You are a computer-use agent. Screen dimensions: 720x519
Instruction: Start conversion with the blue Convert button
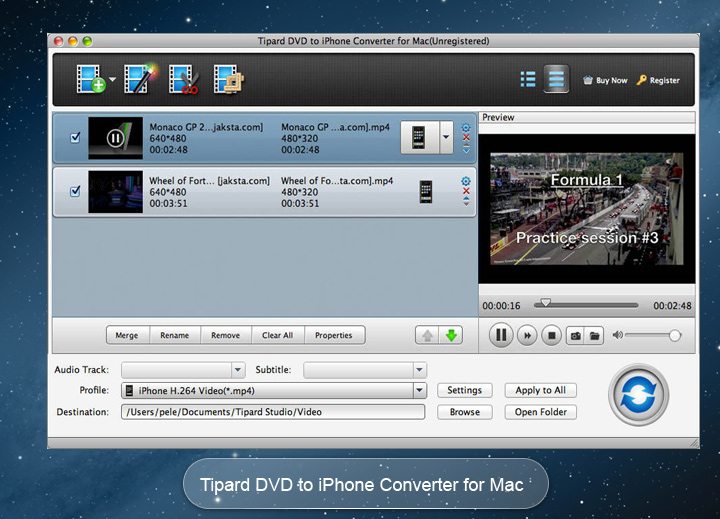[x=638, y=395]
